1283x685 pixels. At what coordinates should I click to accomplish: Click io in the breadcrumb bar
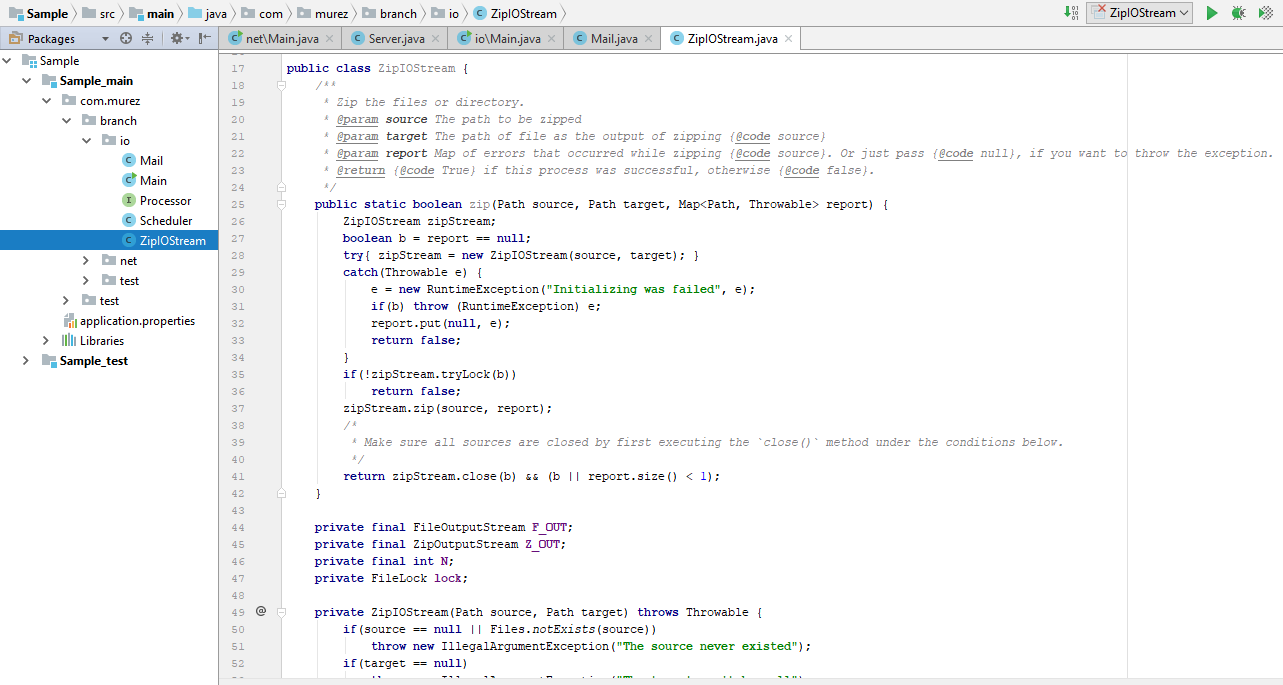pos(445,13)
